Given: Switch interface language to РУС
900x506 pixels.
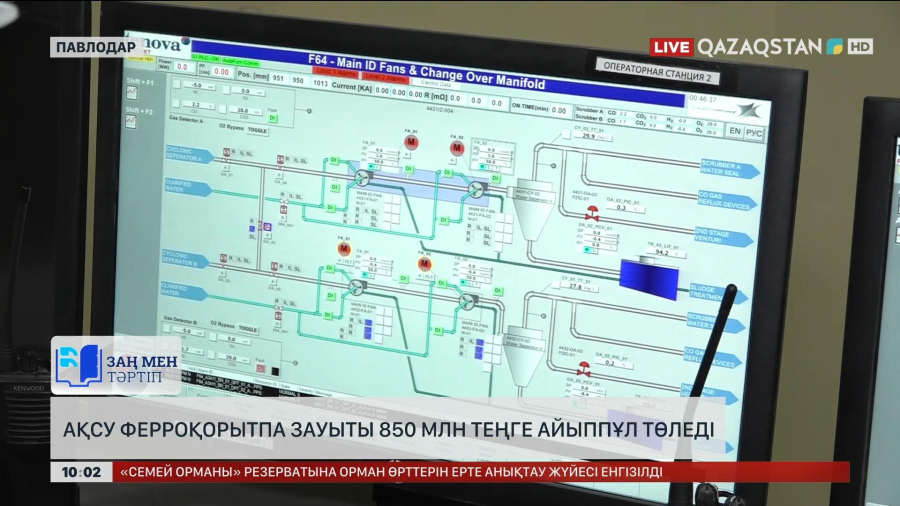Looking at the screenshot, I should [754, 133].
